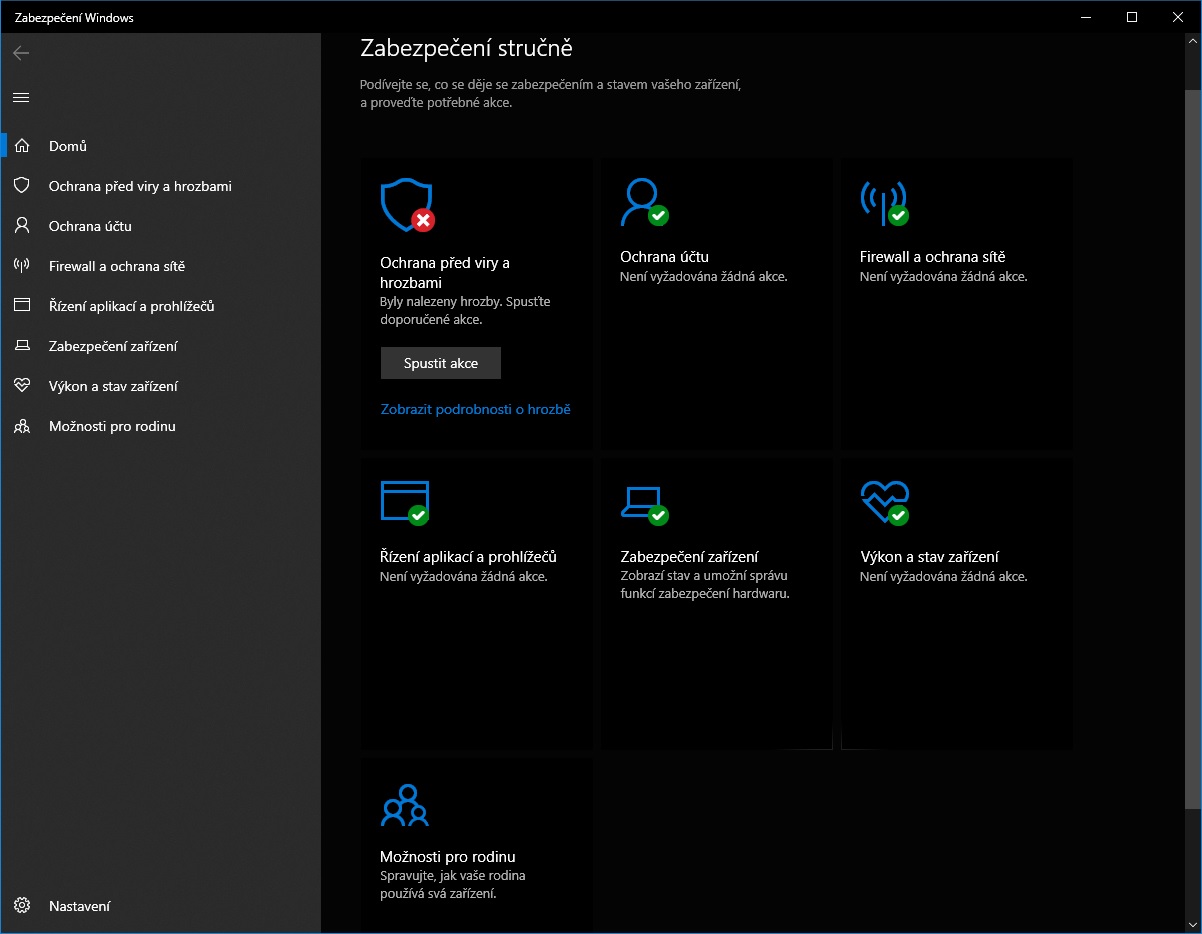Click the large laptop device security icon

[x=644, y=504]
